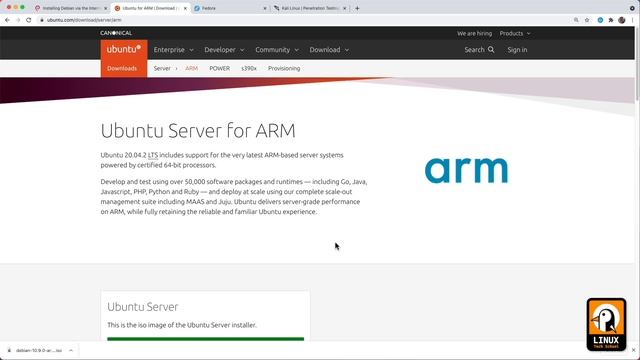Open the Downloads section tab
Image resolution: width=640 pixels, height=360 pixels.
122,69
